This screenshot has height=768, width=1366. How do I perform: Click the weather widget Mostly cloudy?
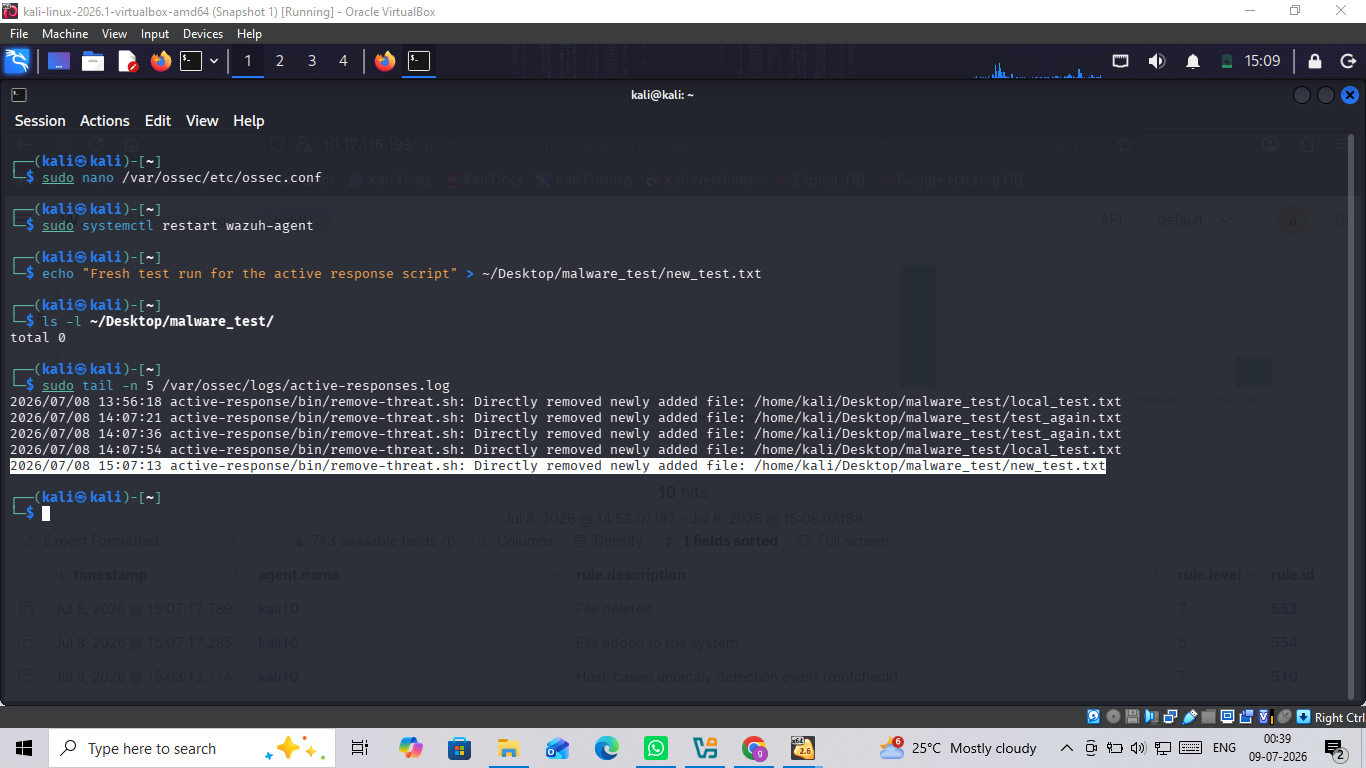pyautogui.click(x=958, y=748)
